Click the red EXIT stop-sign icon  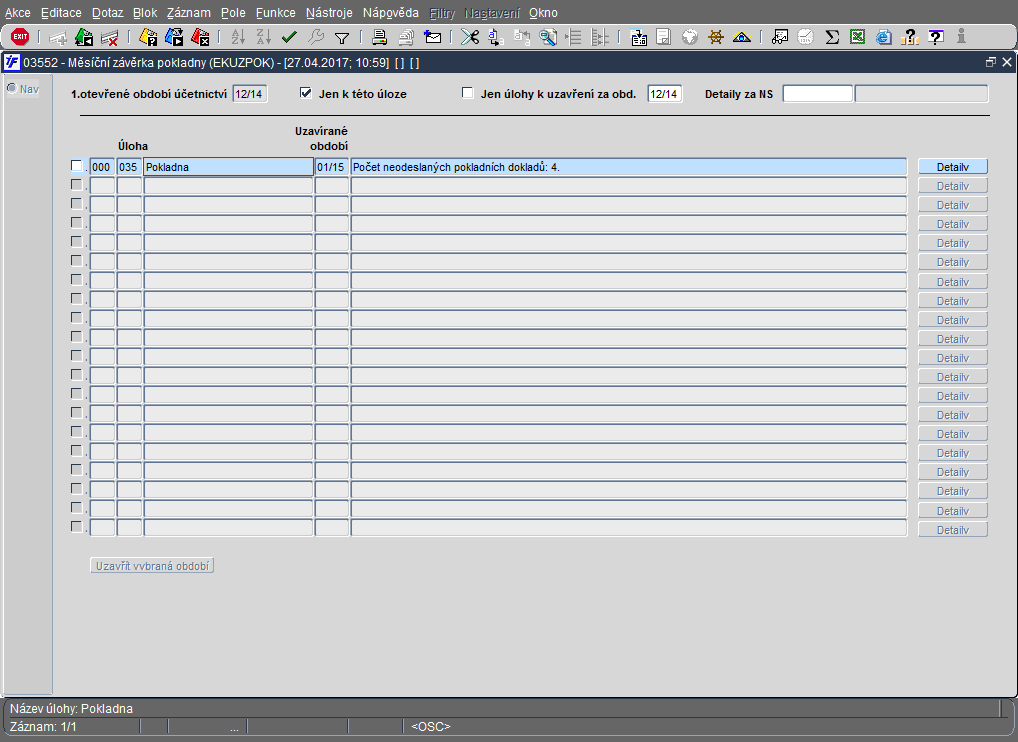[x=20, y=37]
